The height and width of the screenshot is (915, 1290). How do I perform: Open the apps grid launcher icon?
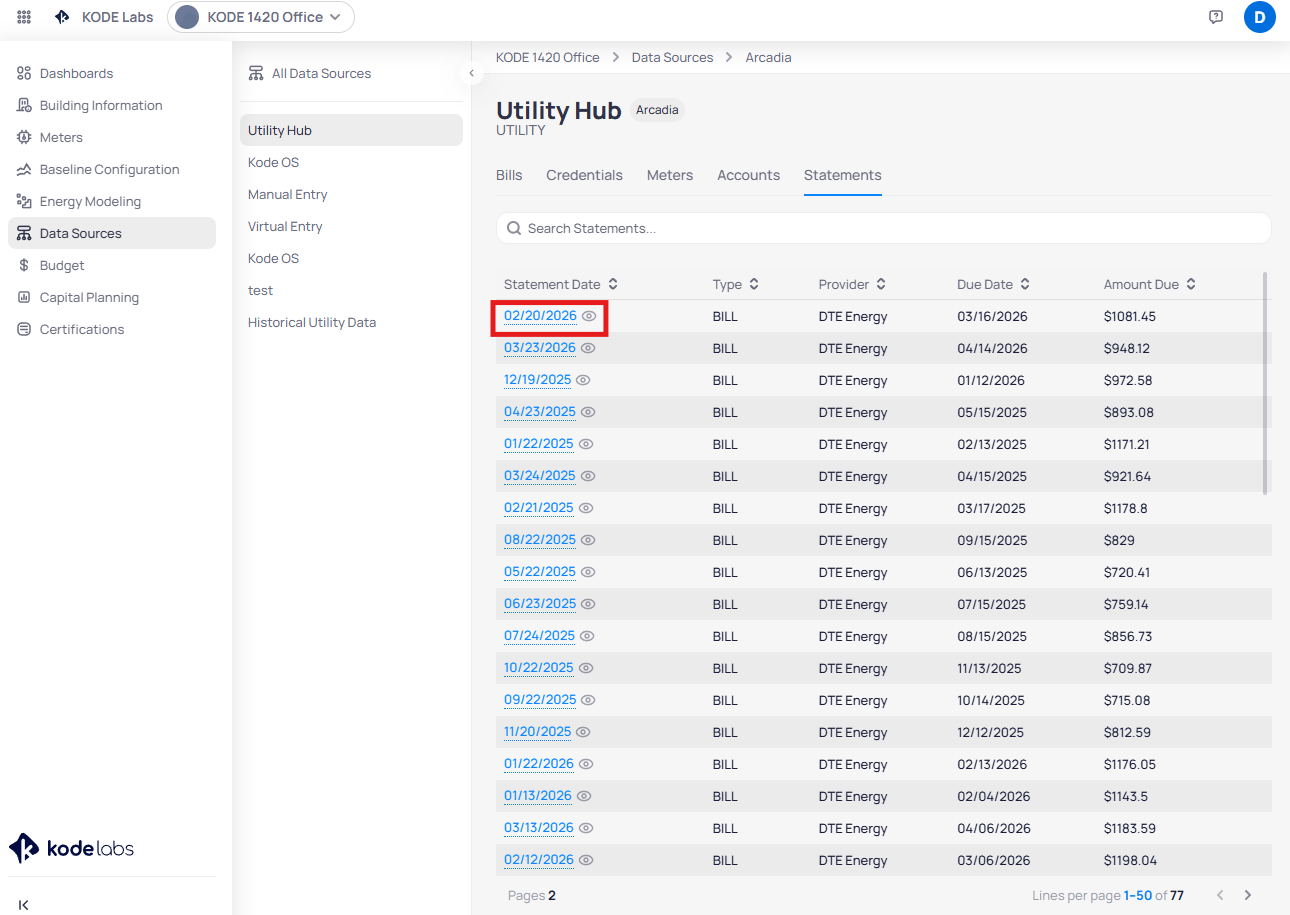(24, 17)
